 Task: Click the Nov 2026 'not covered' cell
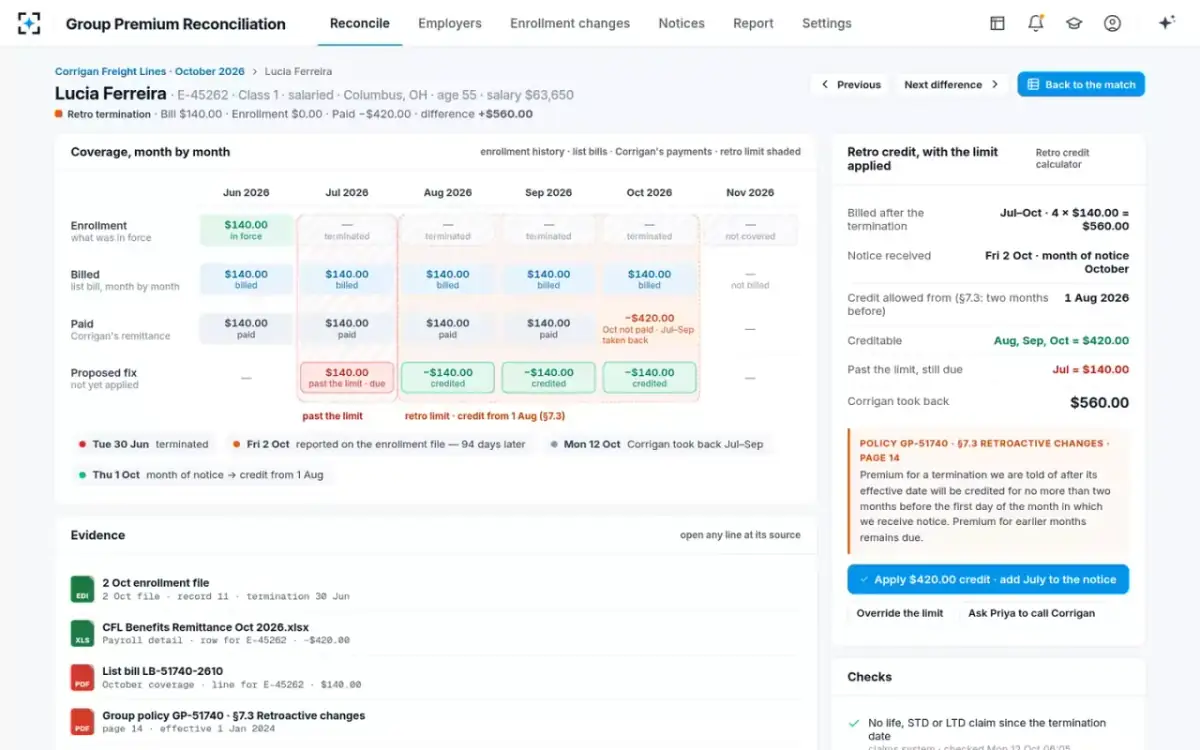click(750, 230)
